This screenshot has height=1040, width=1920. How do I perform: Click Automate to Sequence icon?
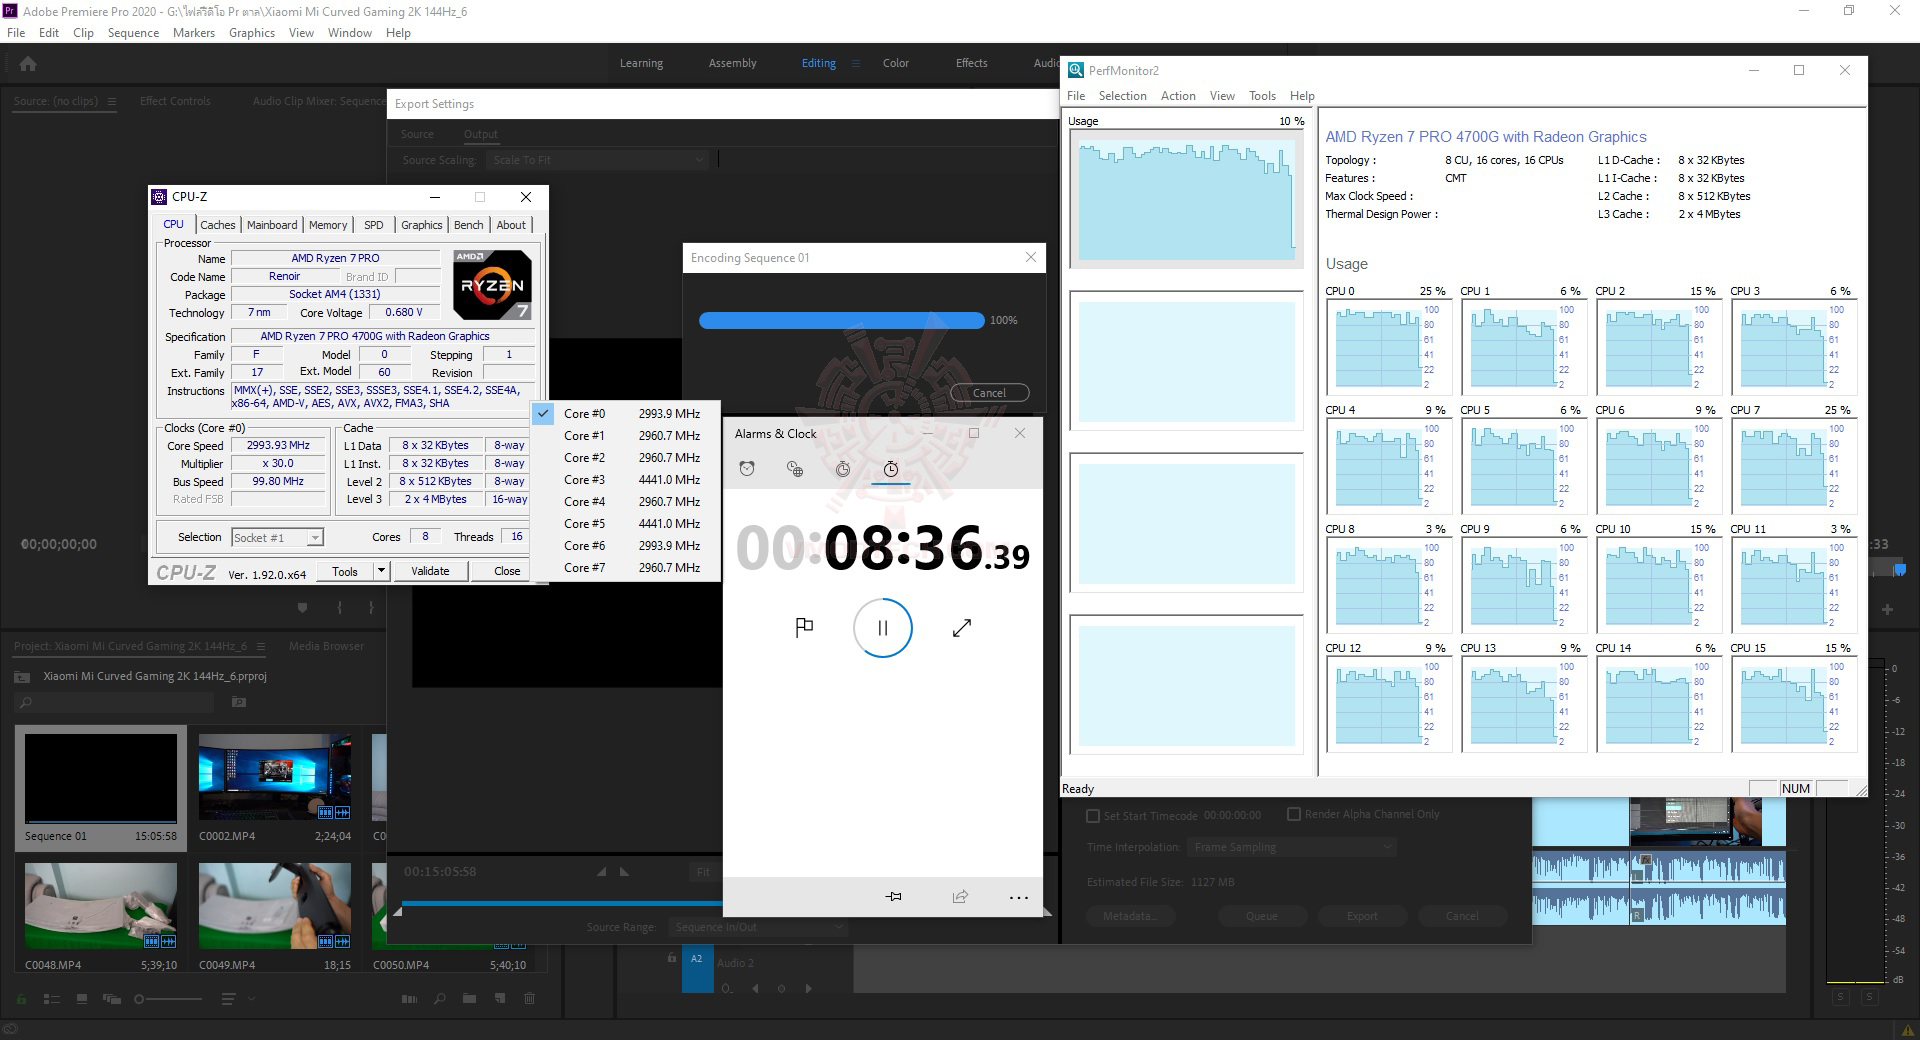click(x=409, y=999)
